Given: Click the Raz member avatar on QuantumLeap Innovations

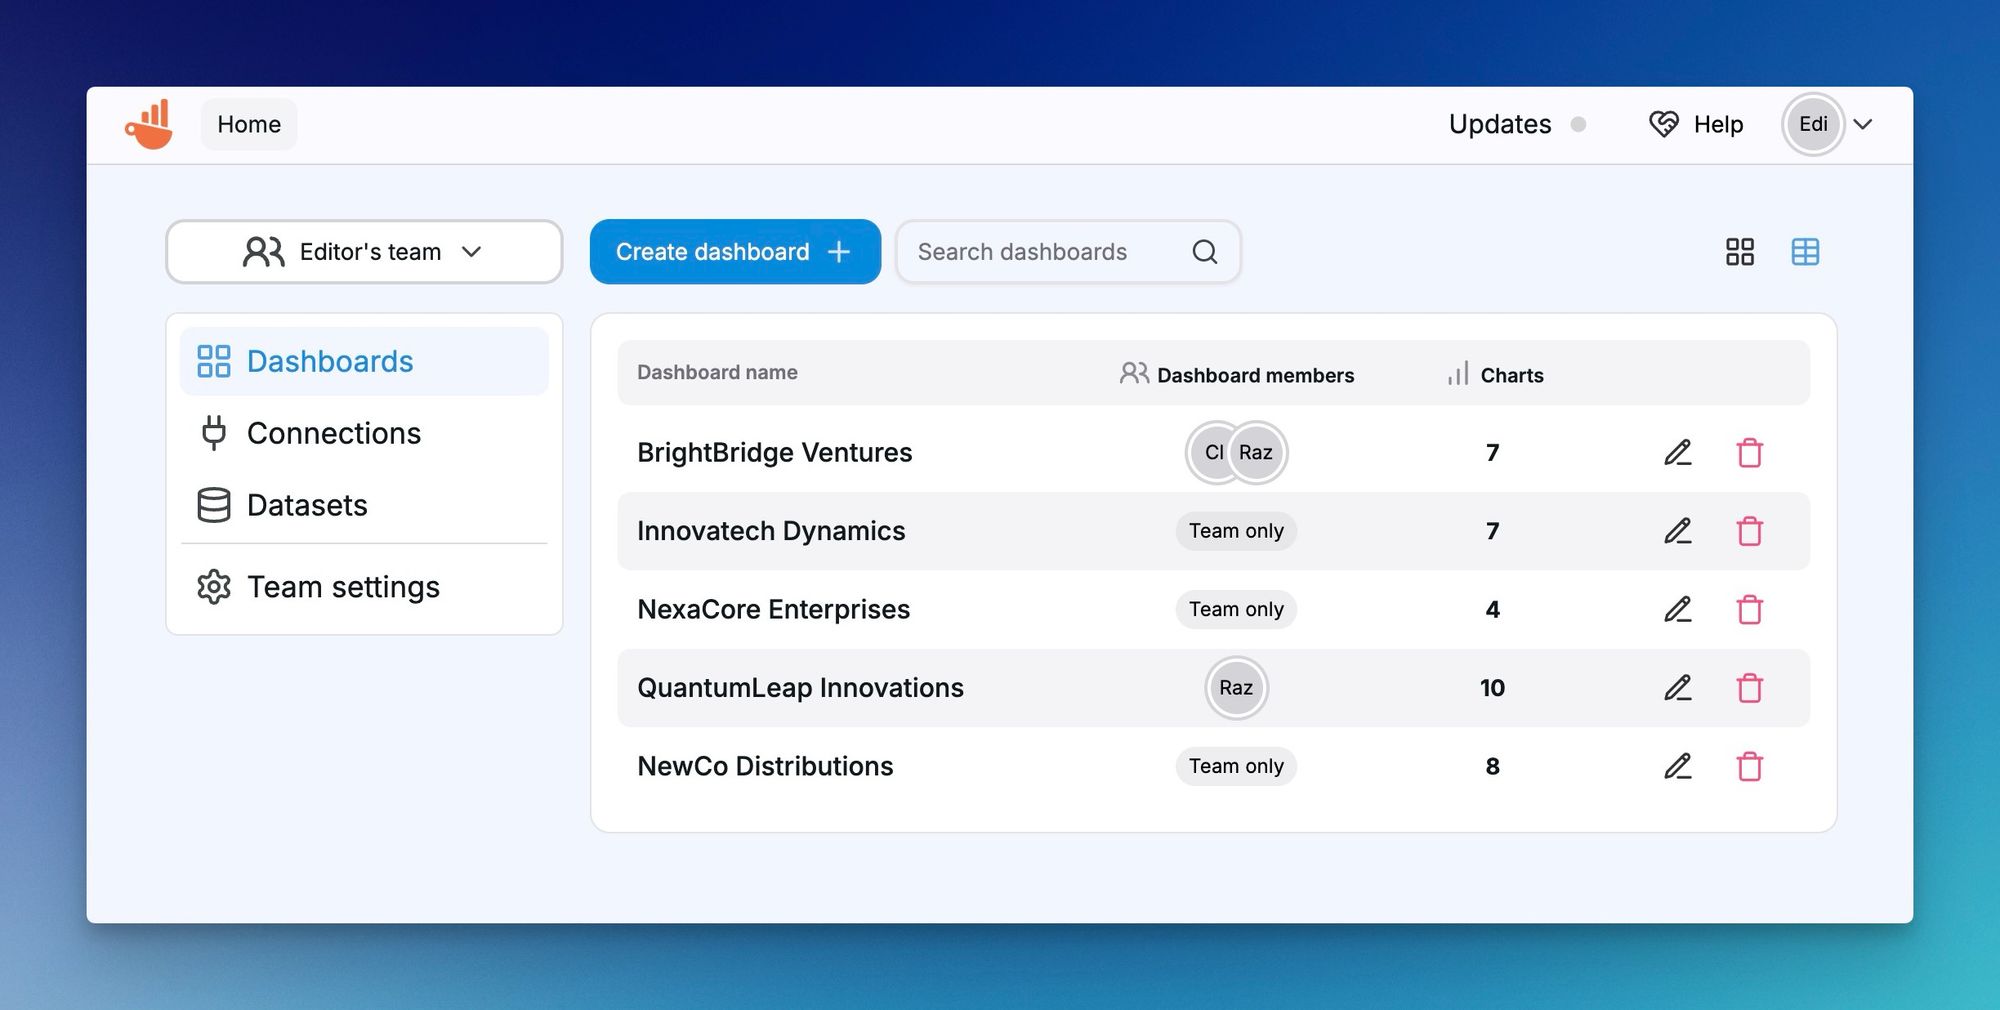Looking at the screenshot, I should coord(1236,688).
